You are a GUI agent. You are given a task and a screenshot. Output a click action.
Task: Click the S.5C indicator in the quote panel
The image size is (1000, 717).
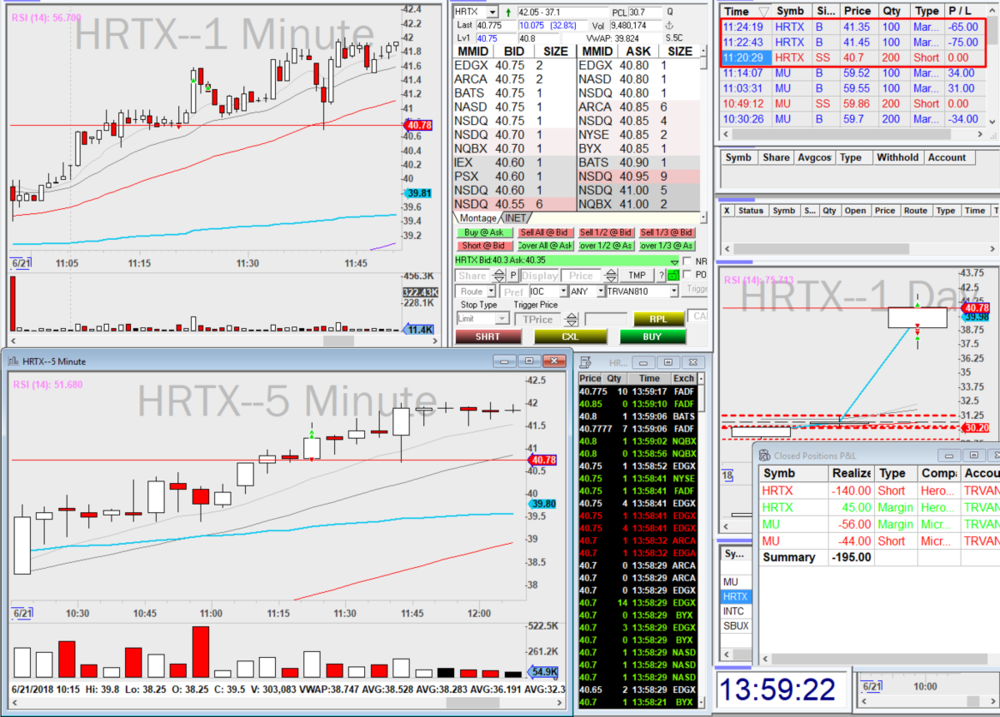pos(673,37)
